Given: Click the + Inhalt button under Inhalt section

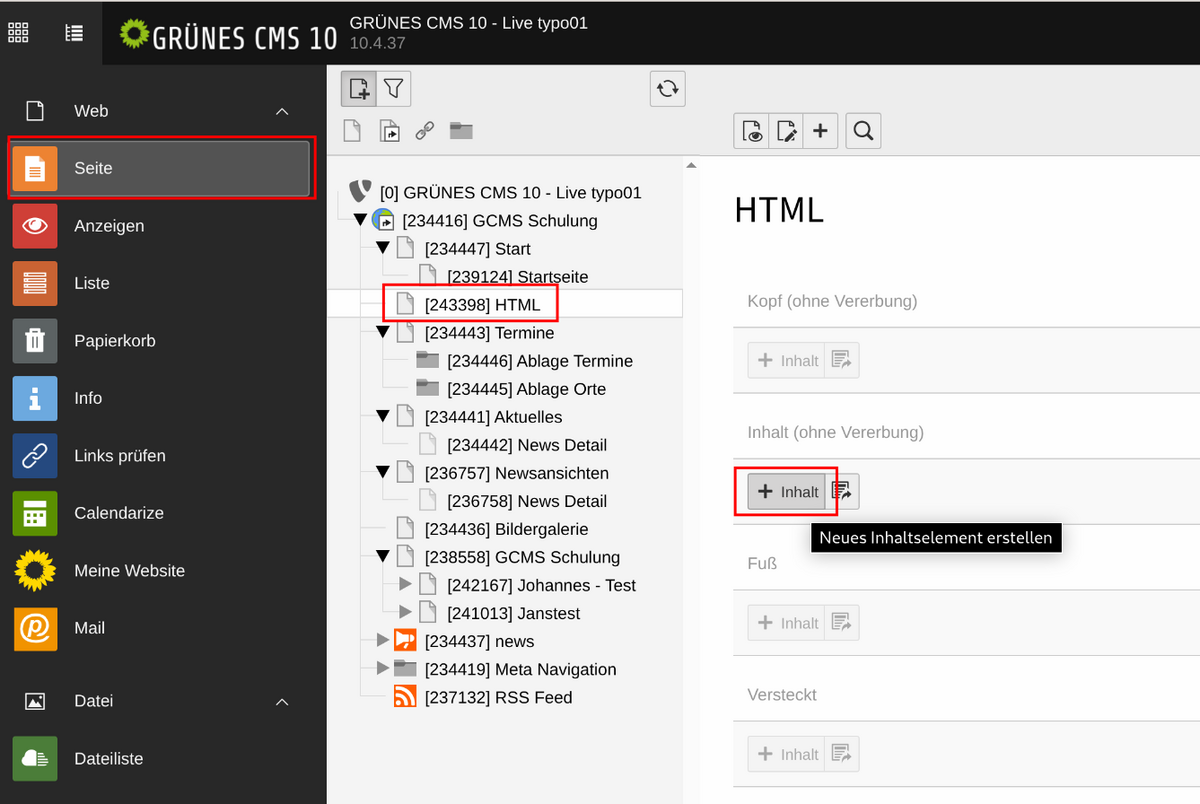Looking at the screenshot, I should 787,491.
